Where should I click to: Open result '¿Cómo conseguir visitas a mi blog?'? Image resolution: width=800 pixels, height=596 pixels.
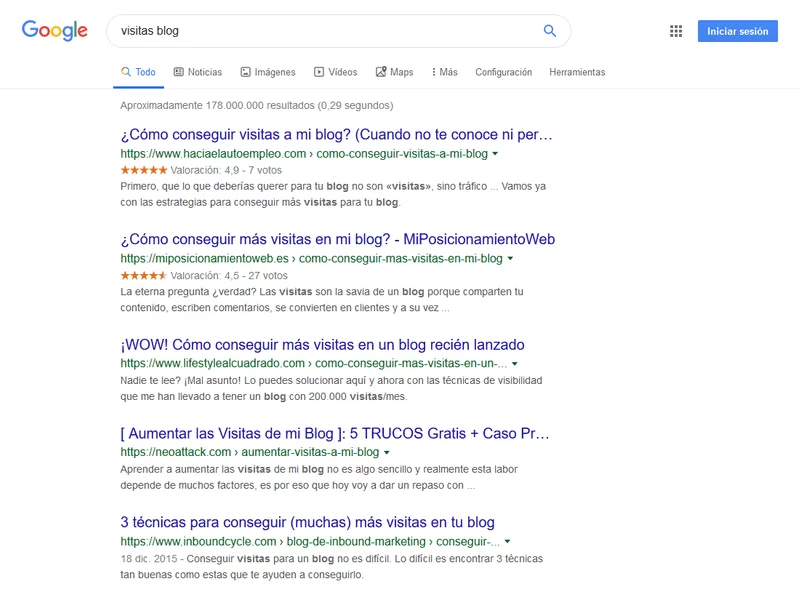coord(336,134)
